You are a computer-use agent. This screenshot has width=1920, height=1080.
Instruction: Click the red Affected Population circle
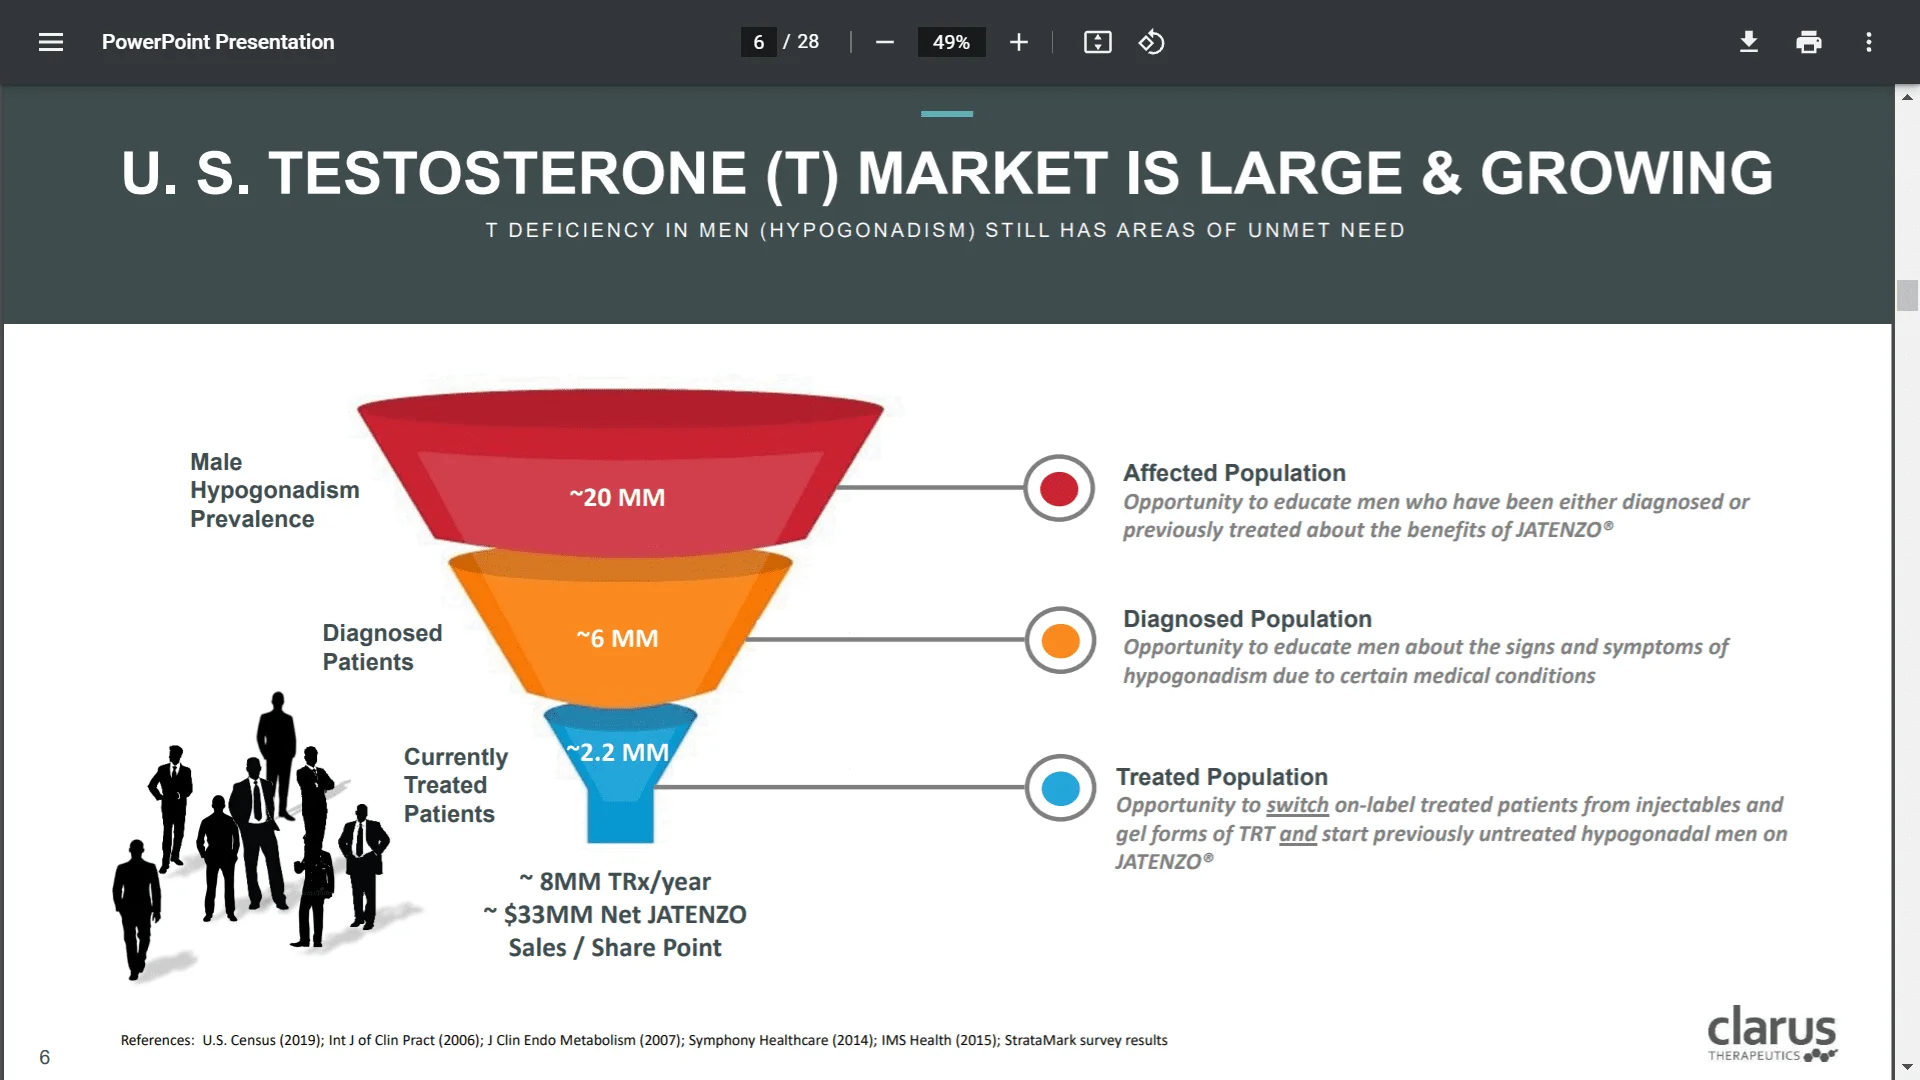(1059, 488)
